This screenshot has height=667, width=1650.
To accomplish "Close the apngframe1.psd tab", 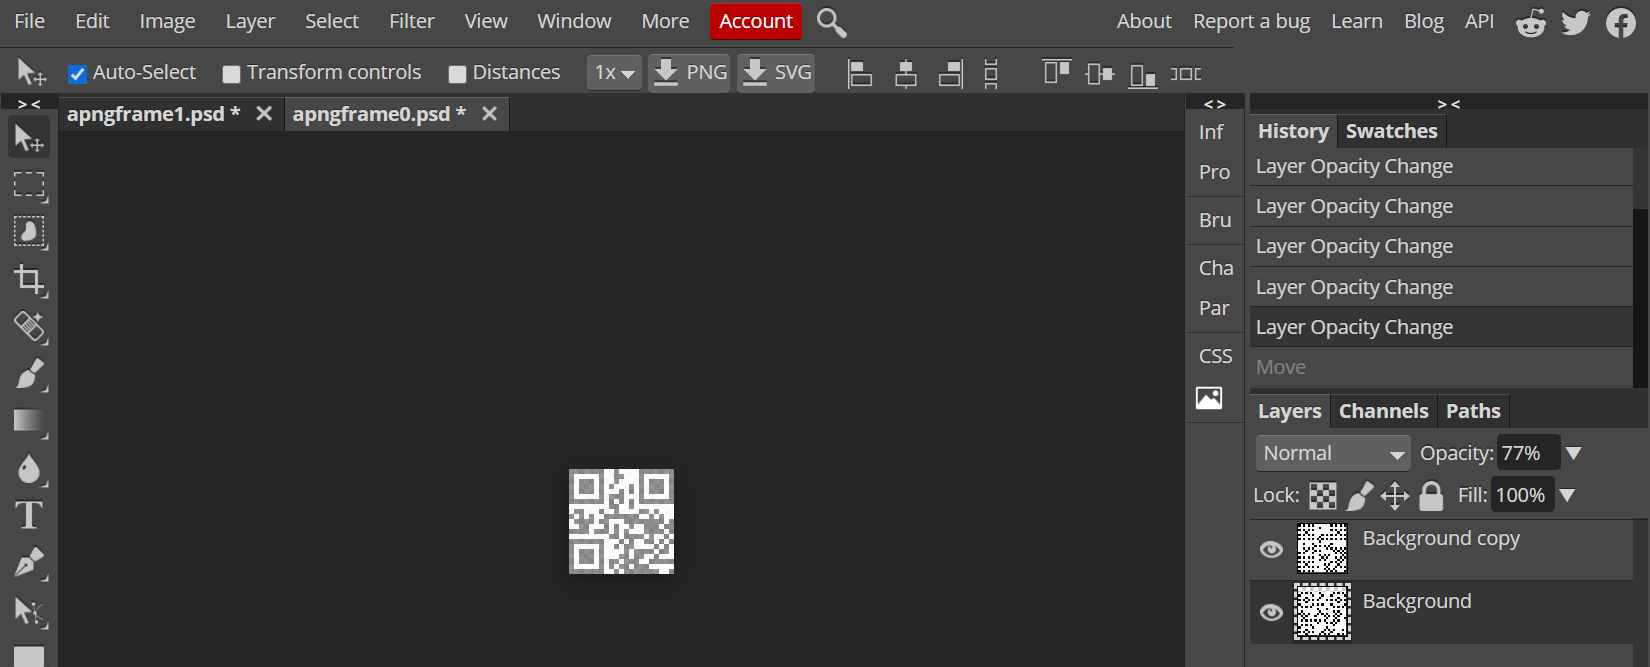I will (x=264, y=114).
